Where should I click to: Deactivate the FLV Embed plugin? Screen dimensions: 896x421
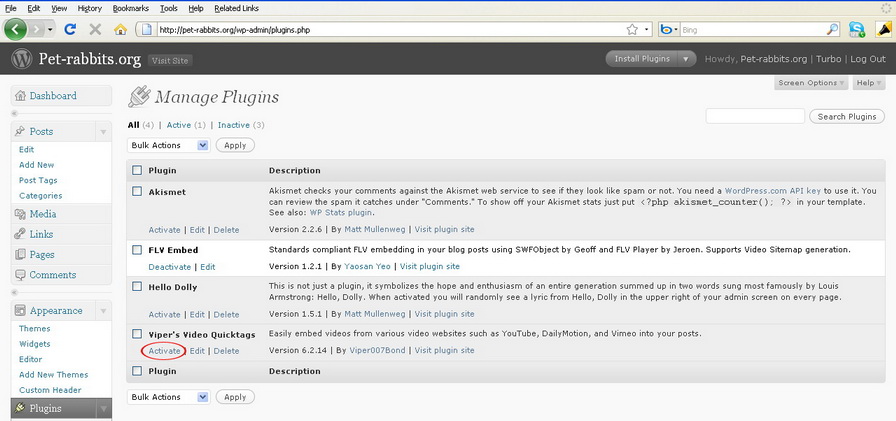coord(170,267)
